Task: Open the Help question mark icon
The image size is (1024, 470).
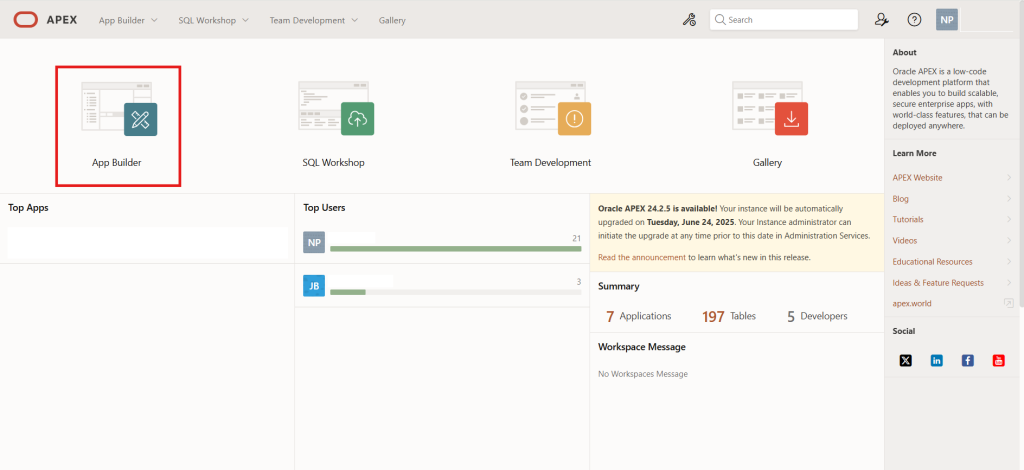Action: [914, 20]
